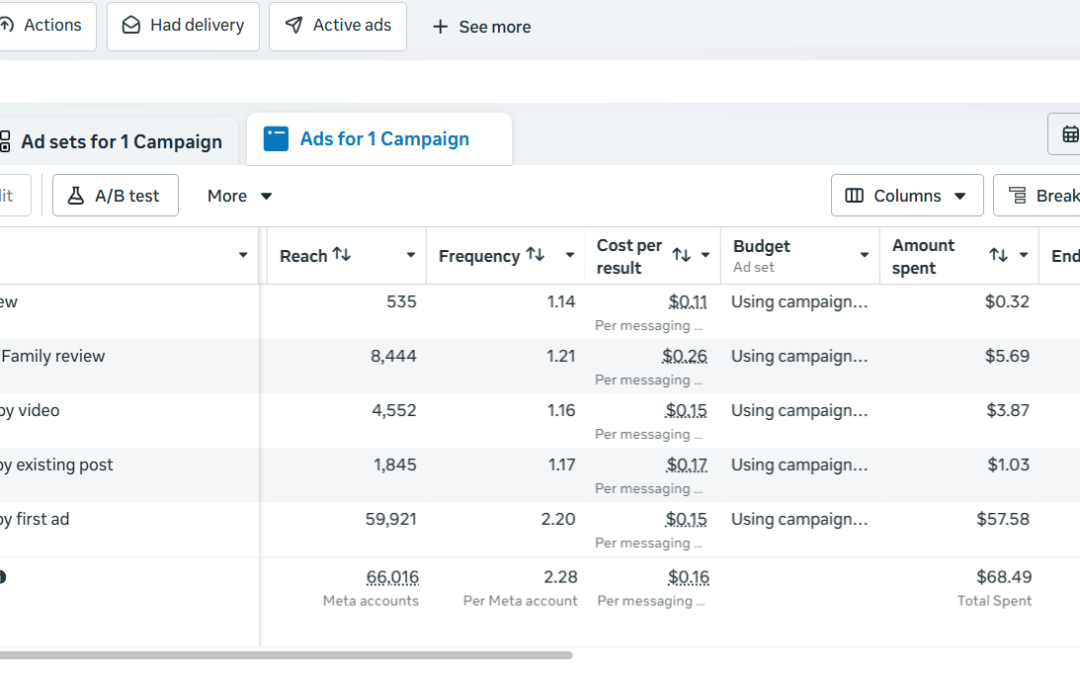Apply the Active ads filter
1080x675 pixels.
click(x=338, y=25)
